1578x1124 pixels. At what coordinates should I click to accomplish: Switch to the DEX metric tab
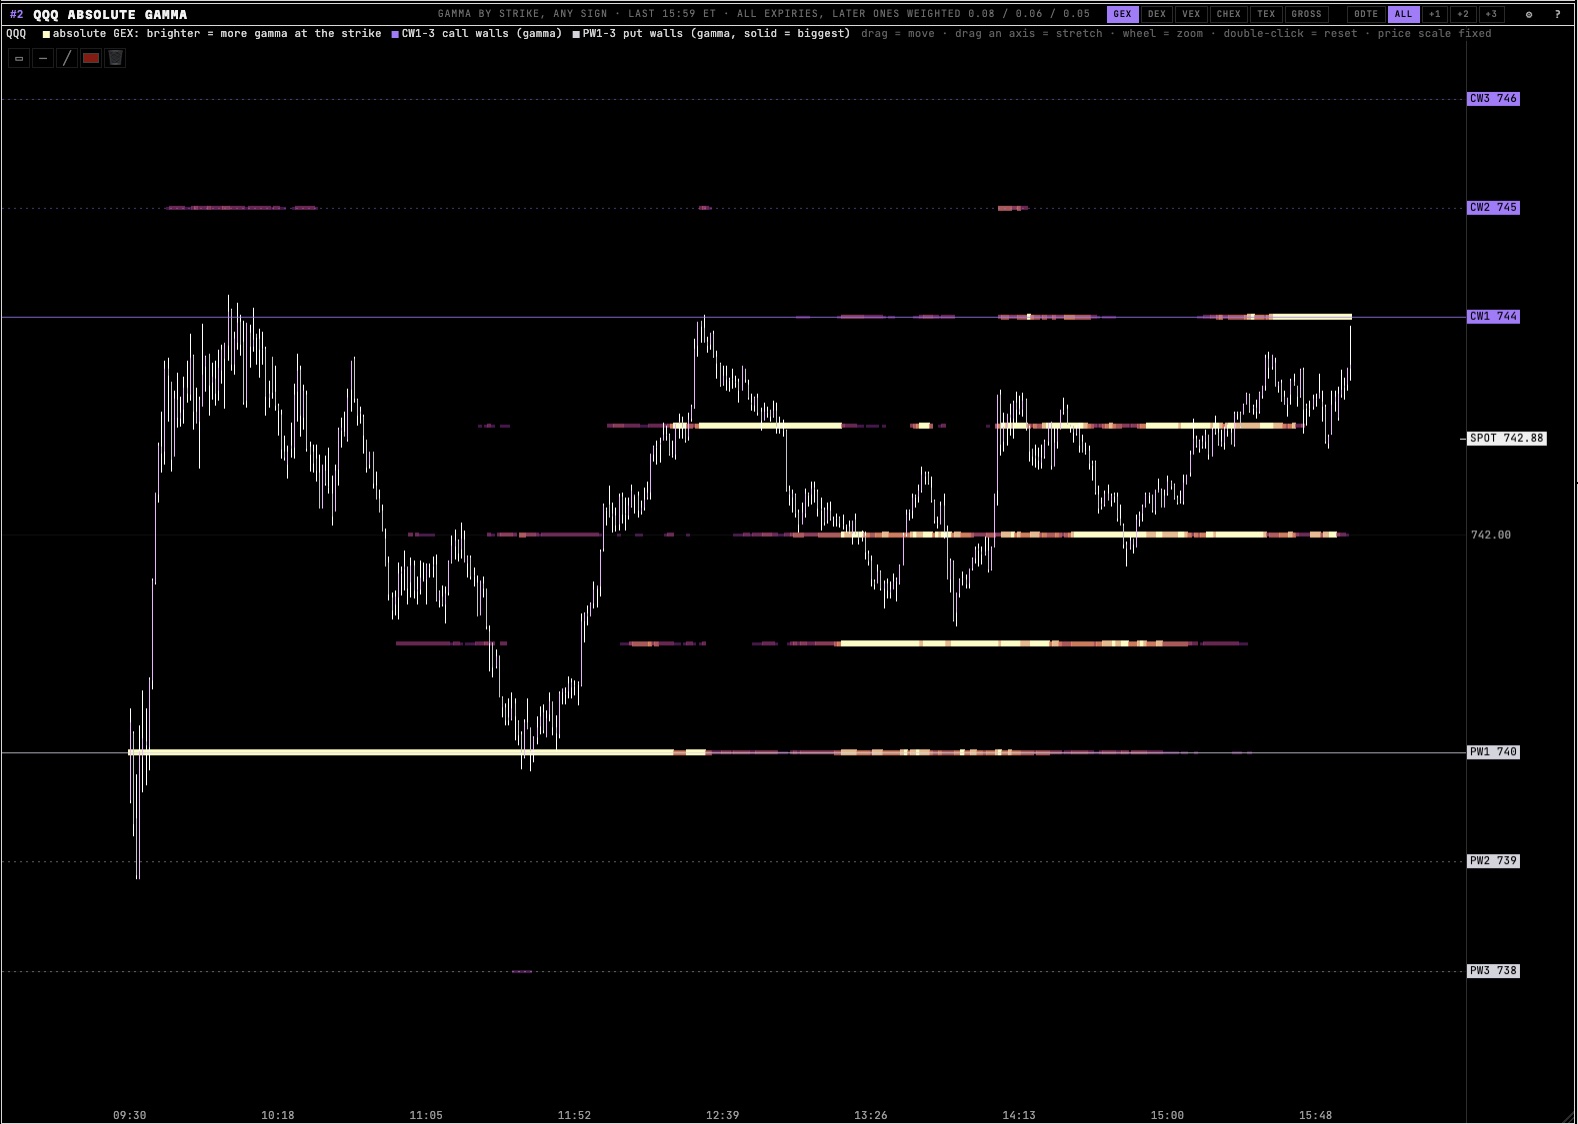point(1157,14)
